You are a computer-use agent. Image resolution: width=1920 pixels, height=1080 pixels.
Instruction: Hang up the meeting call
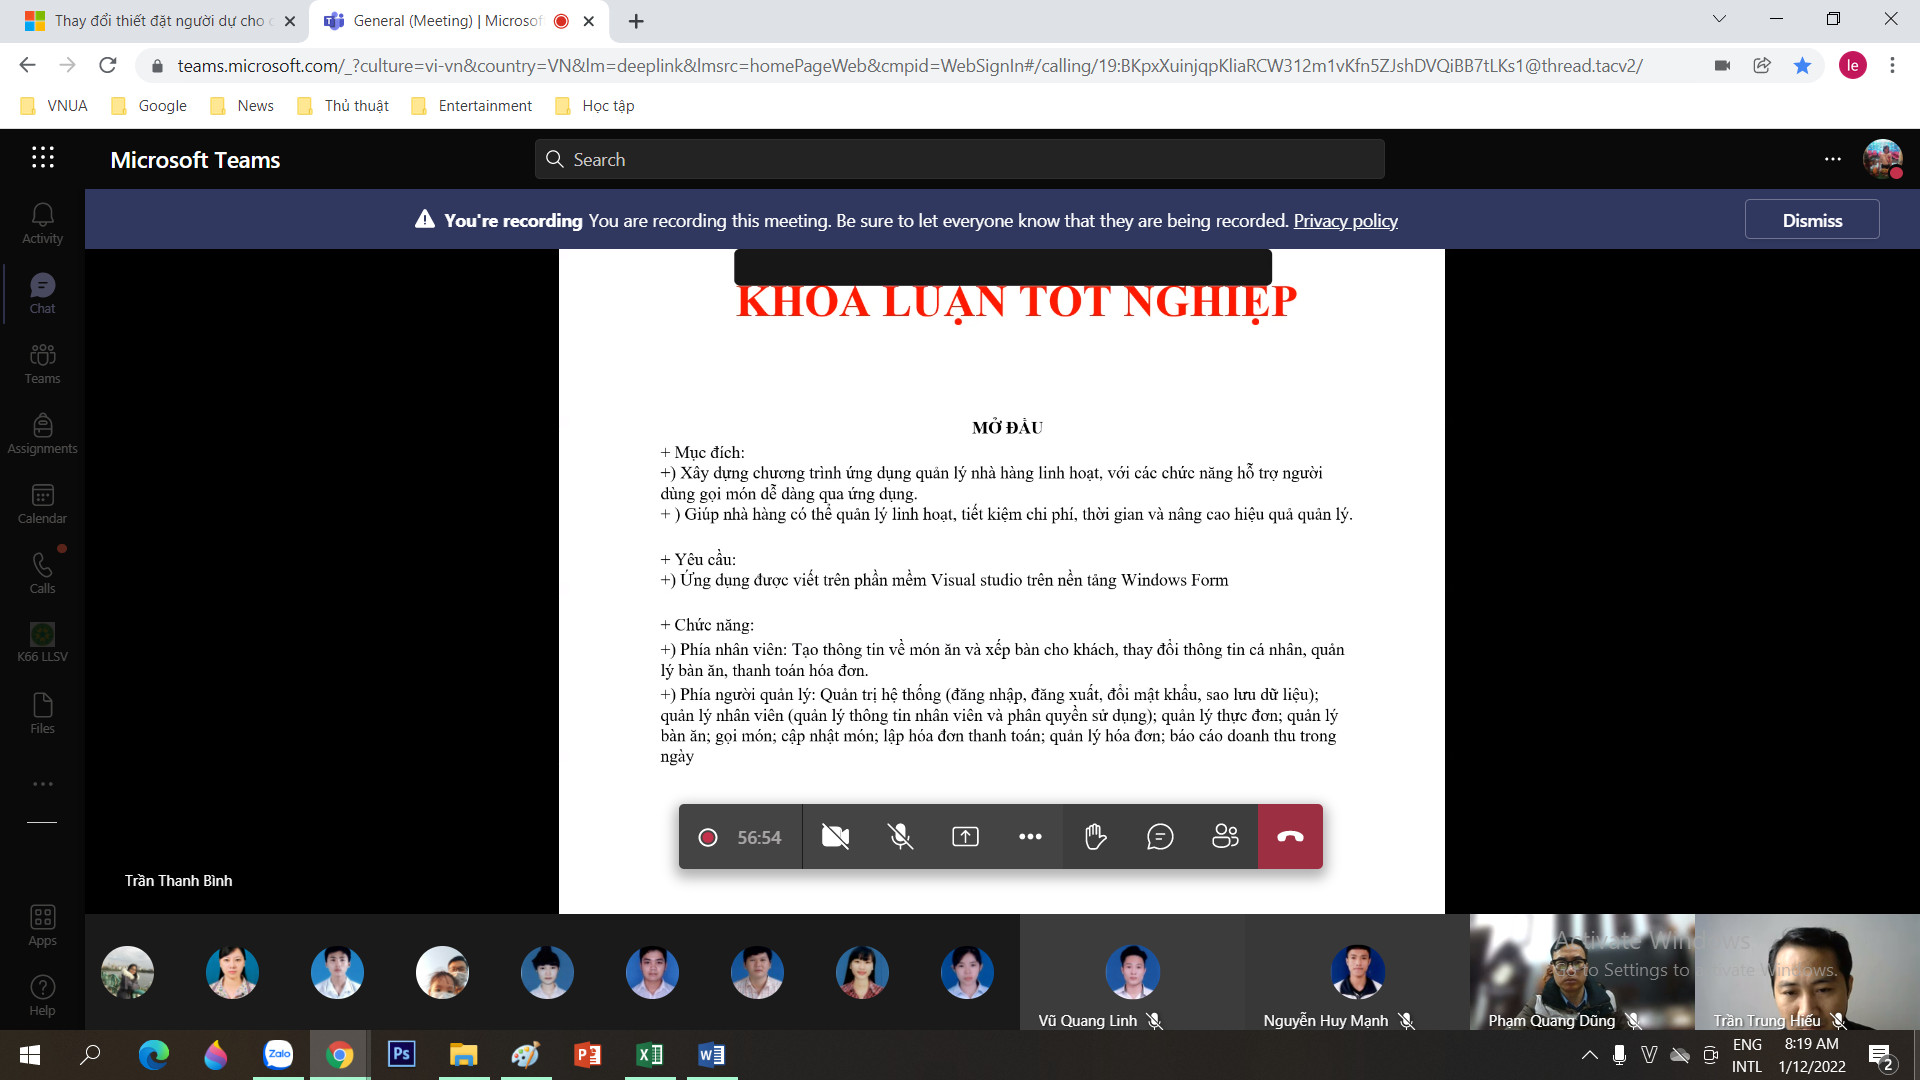click(1290, 837)
